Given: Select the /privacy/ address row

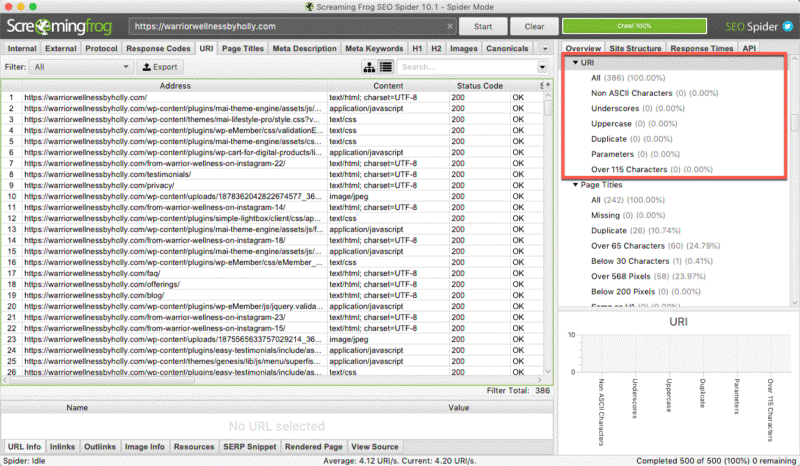Looking at the screenshot, I should click(273, 185).
